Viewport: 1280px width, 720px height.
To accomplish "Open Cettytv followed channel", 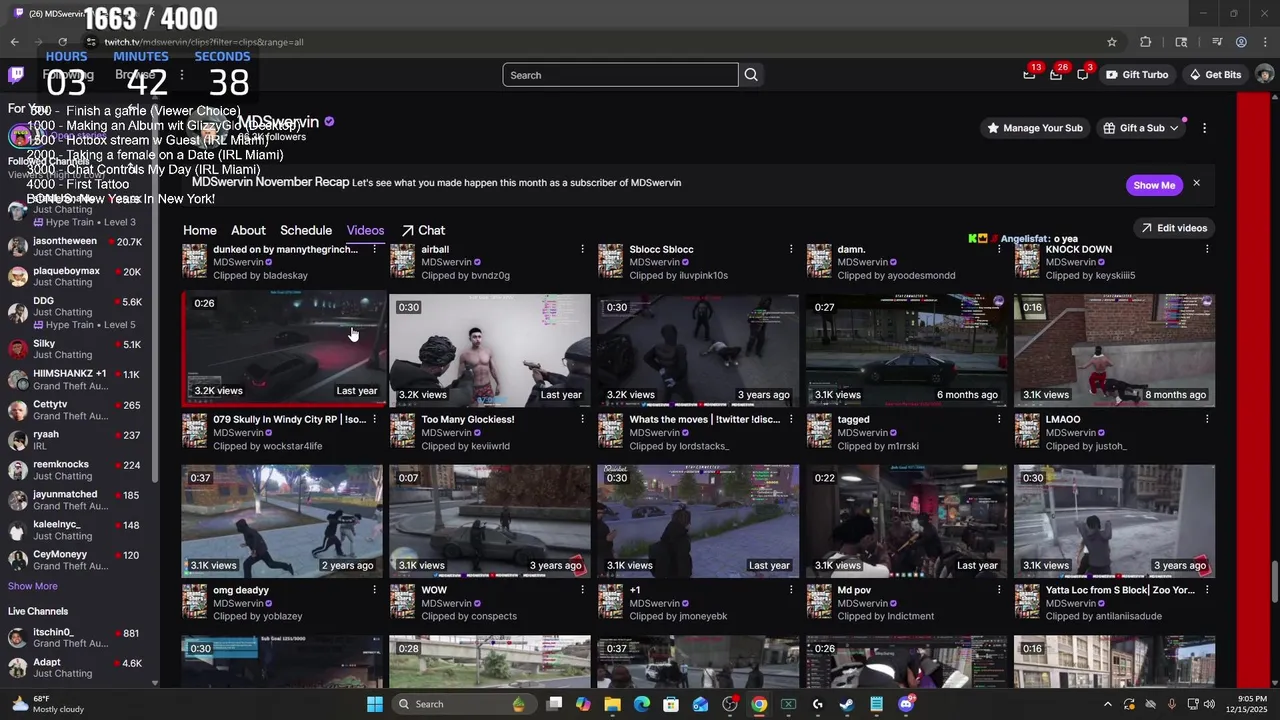I will [78, 410].
